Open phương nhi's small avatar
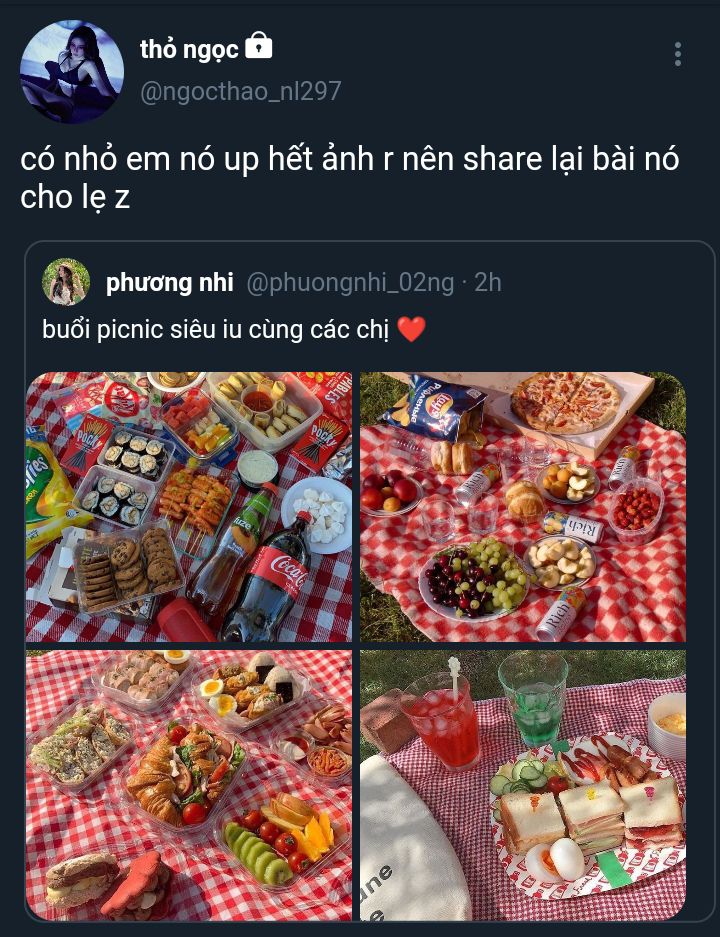This screenshot has width=720, height=937. (x=66, y=282)
